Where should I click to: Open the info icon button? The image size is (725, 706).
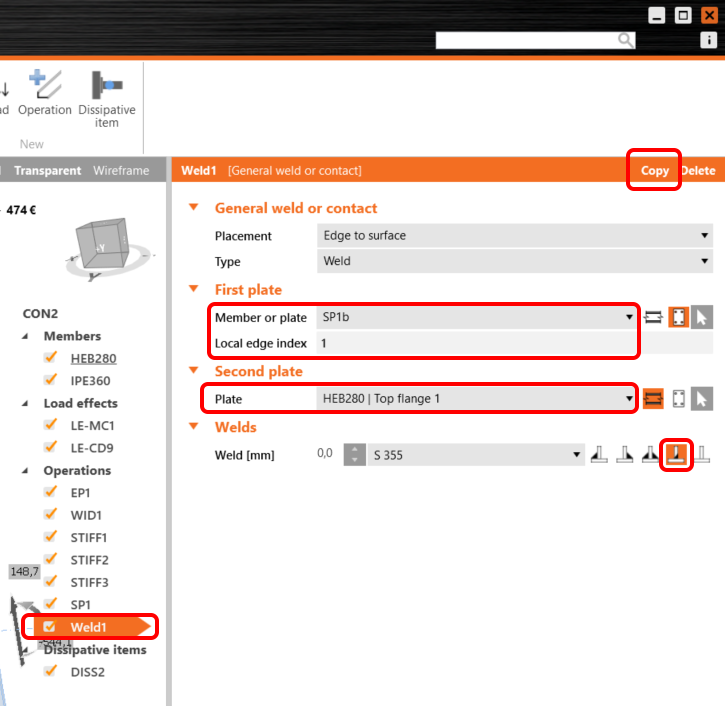click(708, 40)
